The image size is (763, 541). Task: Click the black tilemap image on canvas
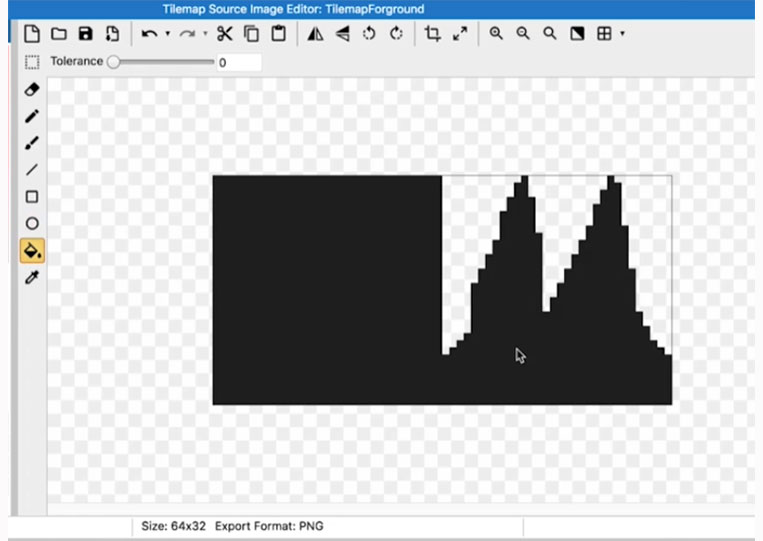point(442,290)
